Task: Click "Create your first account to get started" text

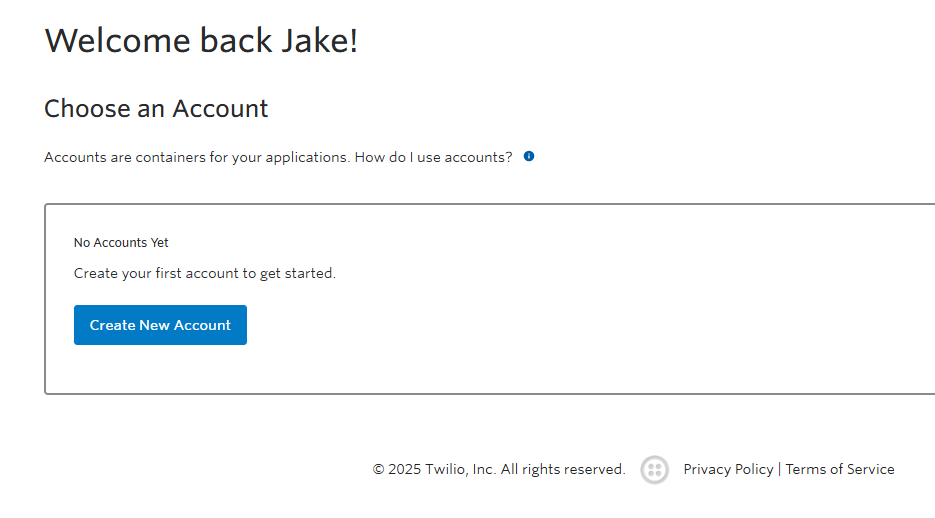Action: coord(205,273)
